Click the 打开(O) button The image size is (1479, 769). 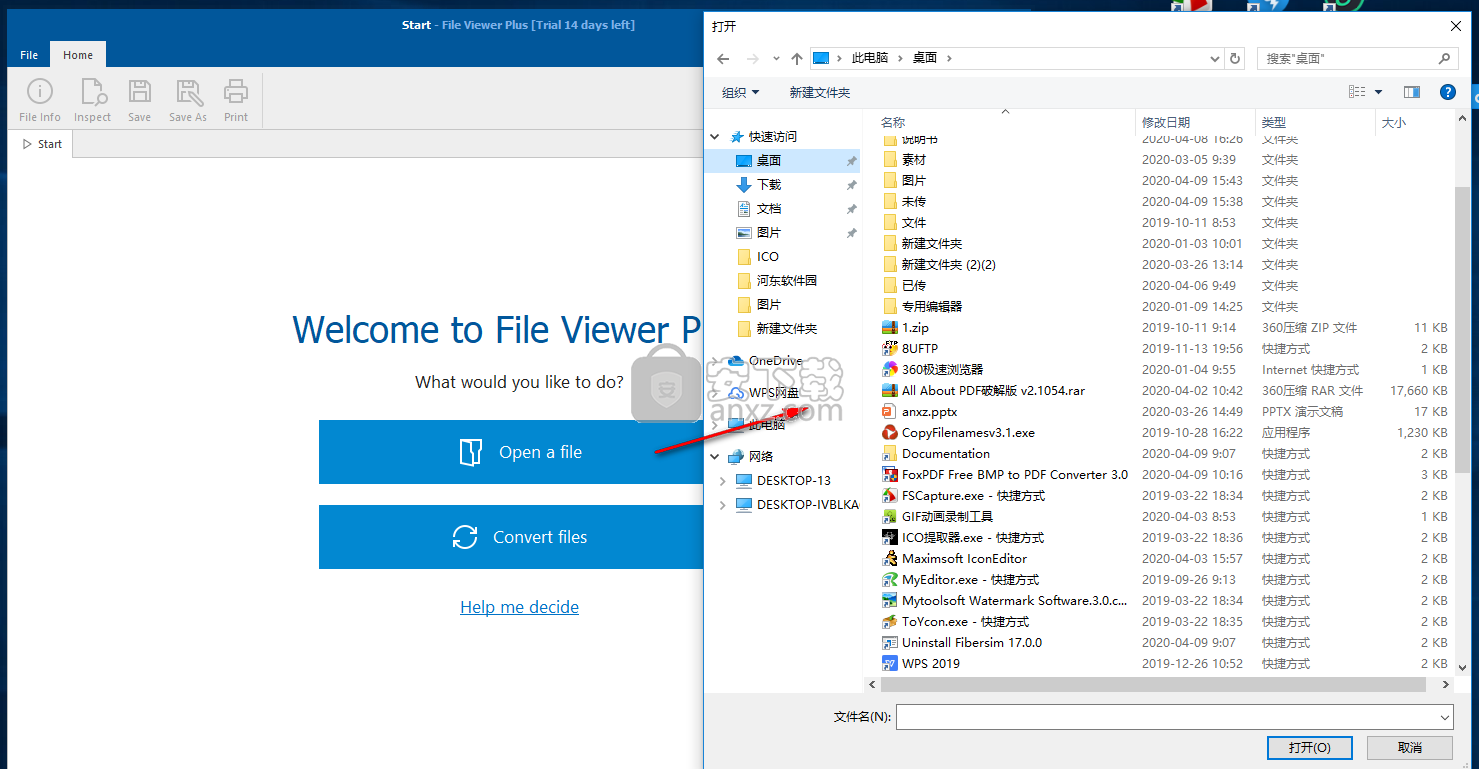click(x=1309, y=748)
